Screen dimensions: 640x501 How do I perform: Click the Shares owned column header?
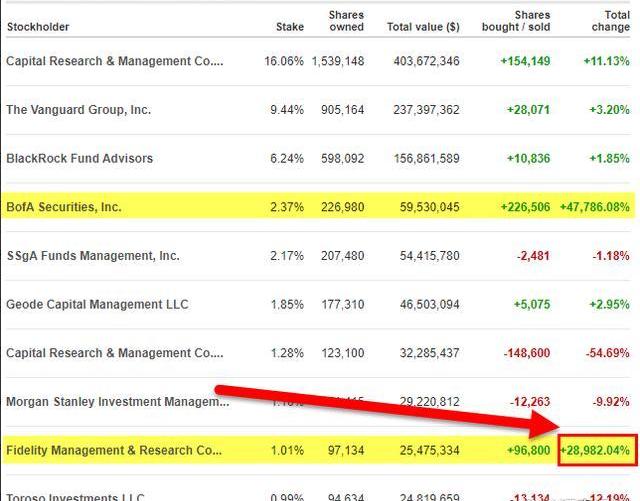346,21
